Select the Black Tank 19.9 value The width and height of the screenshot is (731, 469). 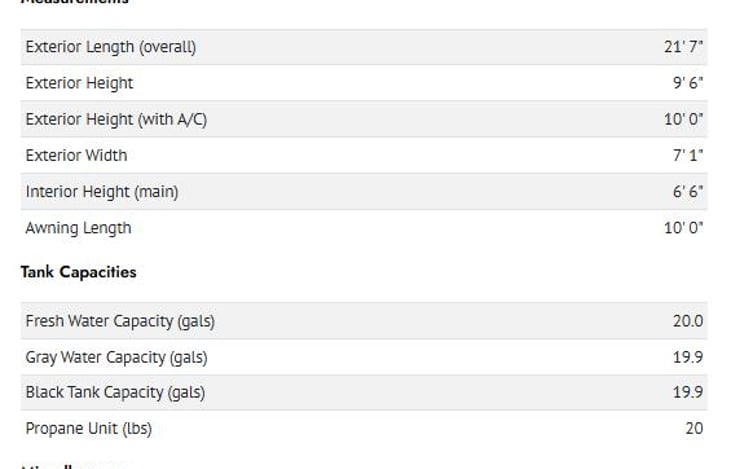click(x=688, y=392)
